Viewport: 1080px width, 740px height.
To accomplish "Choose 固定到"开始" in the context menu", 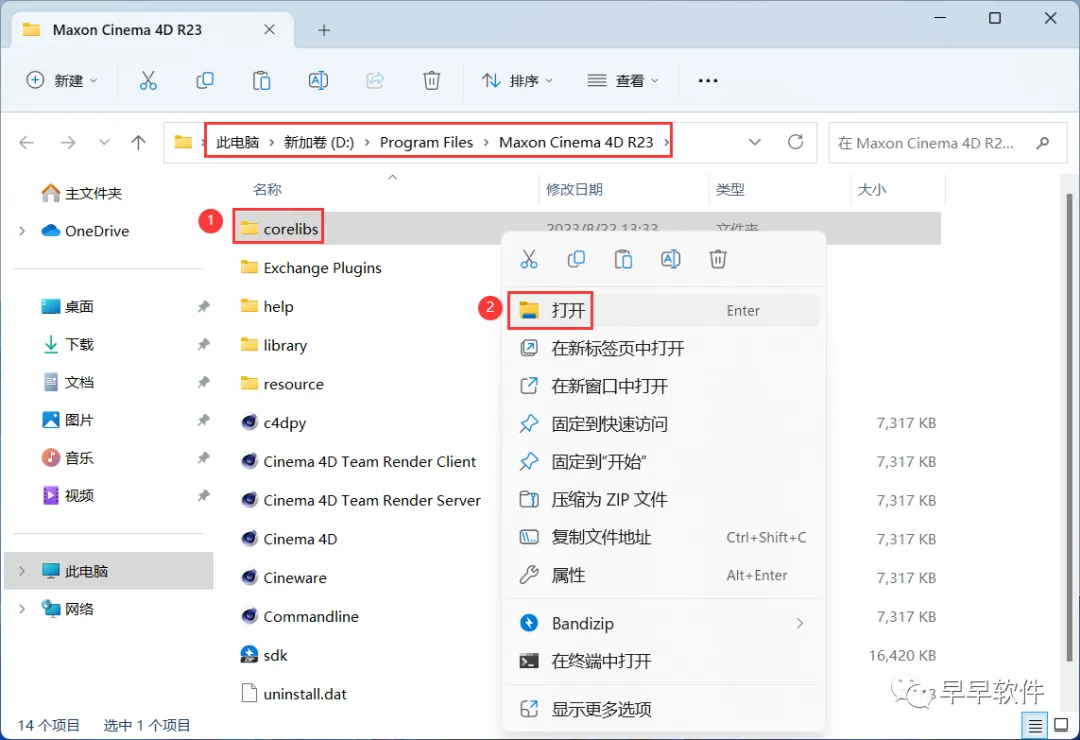I will [665, 461].
